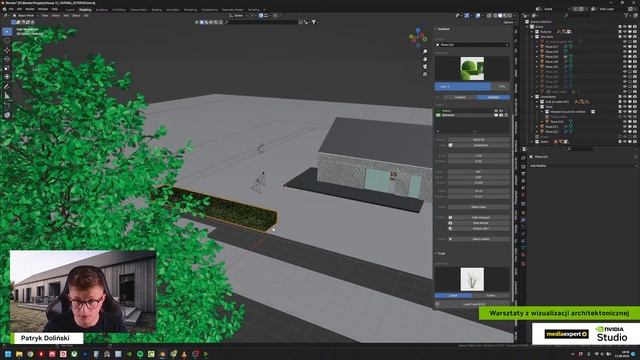Click blue button under the twig thumbnail
Image resolution: width=640 pixels, height=360 pixels.
pyautogui.click(x=453, y=295)
